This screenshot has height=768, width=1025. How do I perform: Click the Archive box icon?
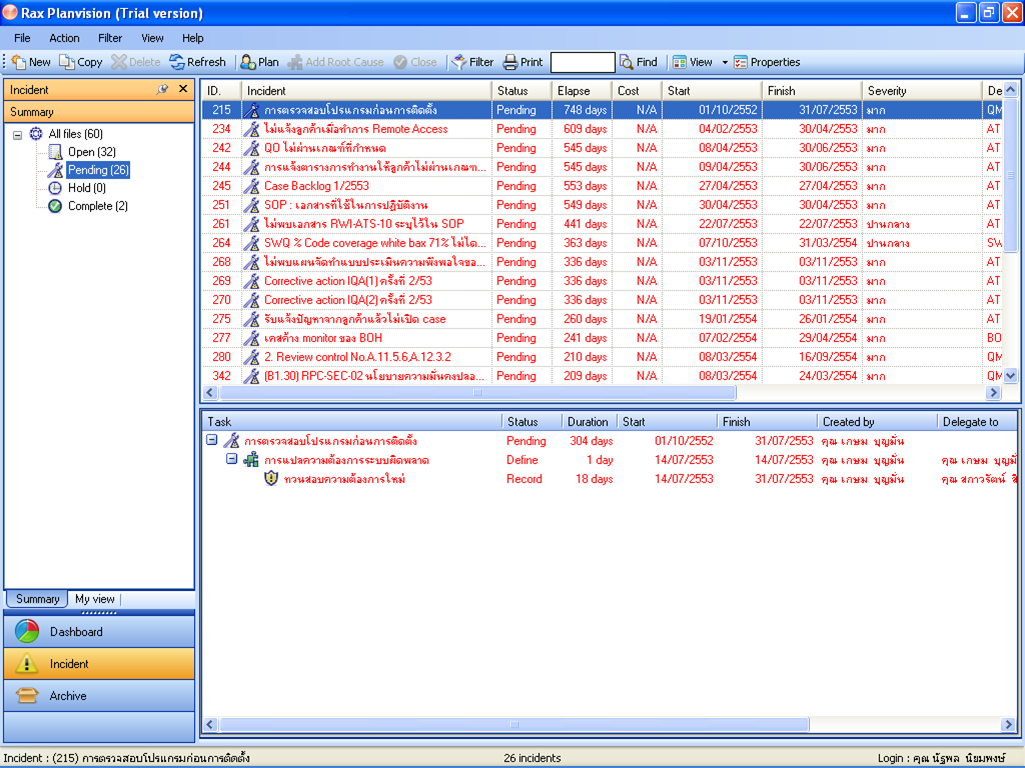[x=27, y=695]
